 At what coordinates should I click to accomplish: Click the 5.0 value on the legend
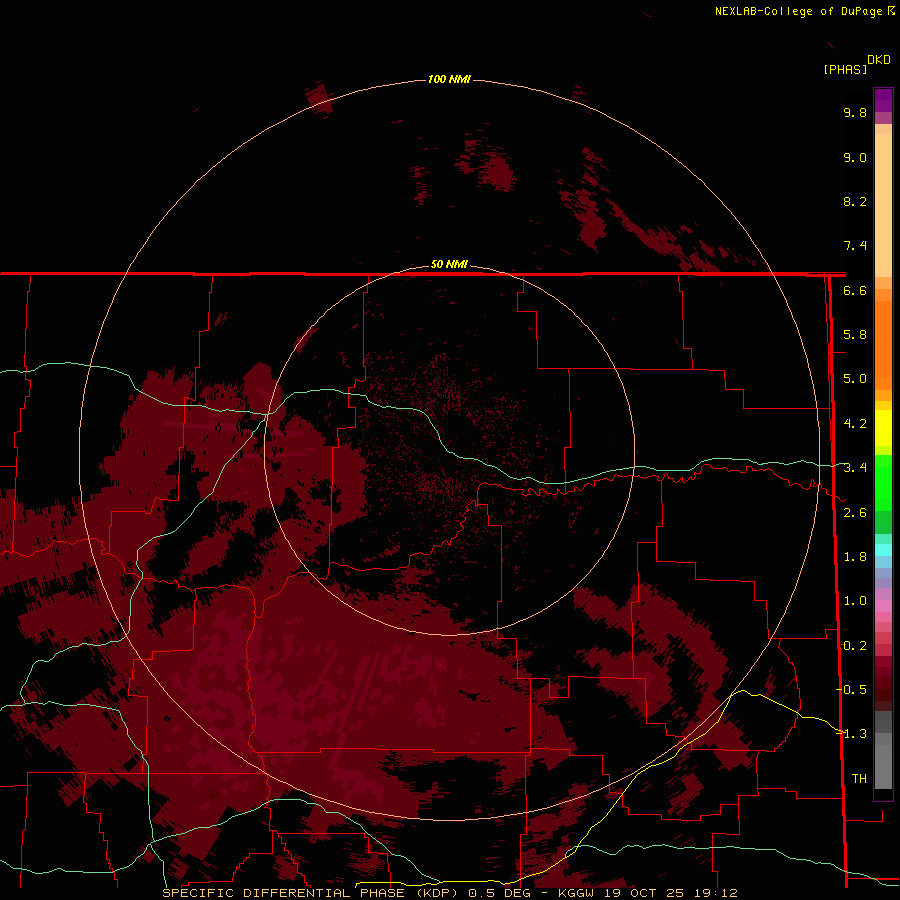pyautogui.click(x=855, y=379)
